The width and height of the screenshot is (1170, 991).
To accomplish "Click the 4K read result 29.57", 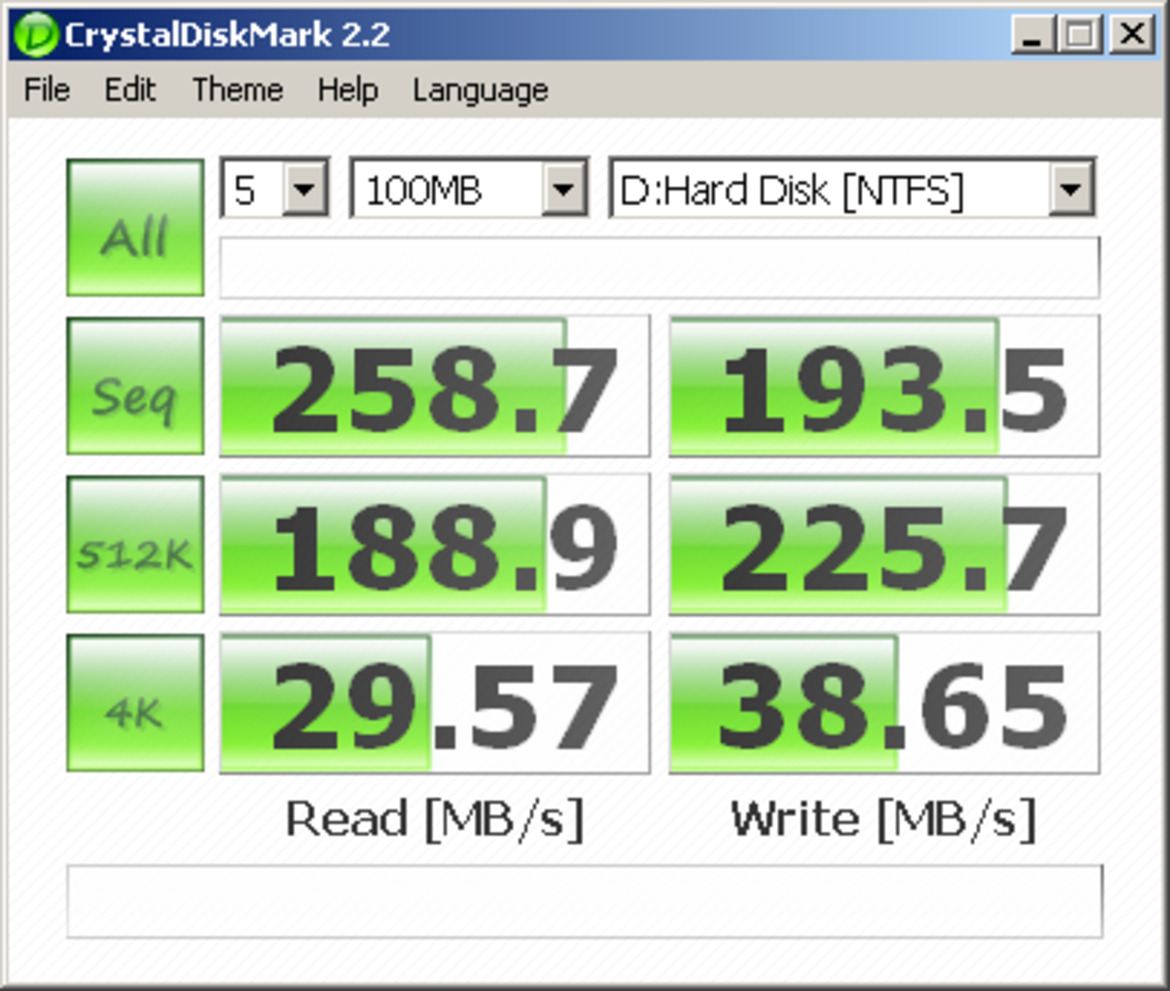I will (x=435, y=703).
